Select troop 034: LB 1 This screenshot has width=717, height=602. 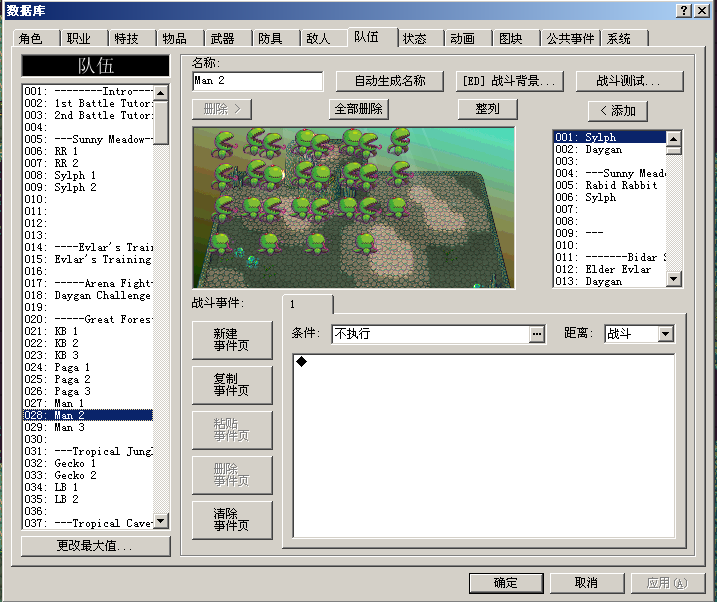88,487
